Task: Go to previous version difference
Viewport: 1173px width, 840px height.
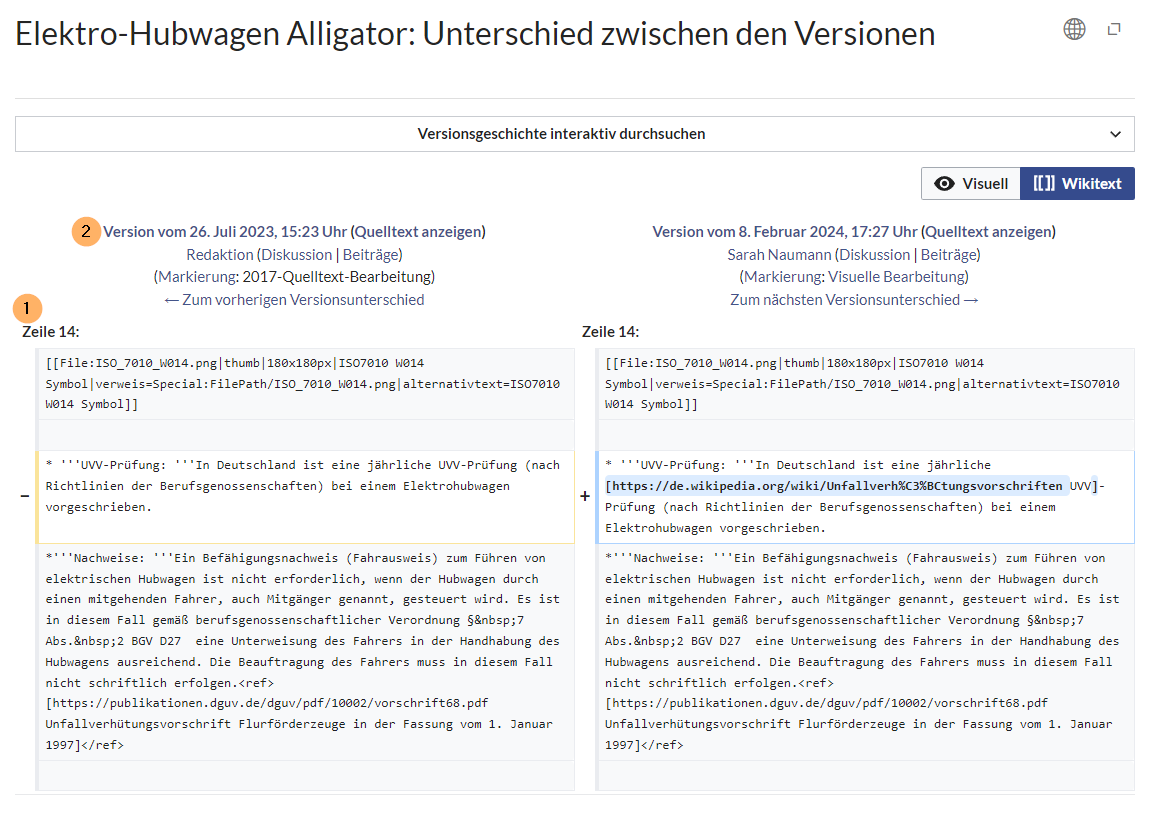Action: (x=294, y=300)
